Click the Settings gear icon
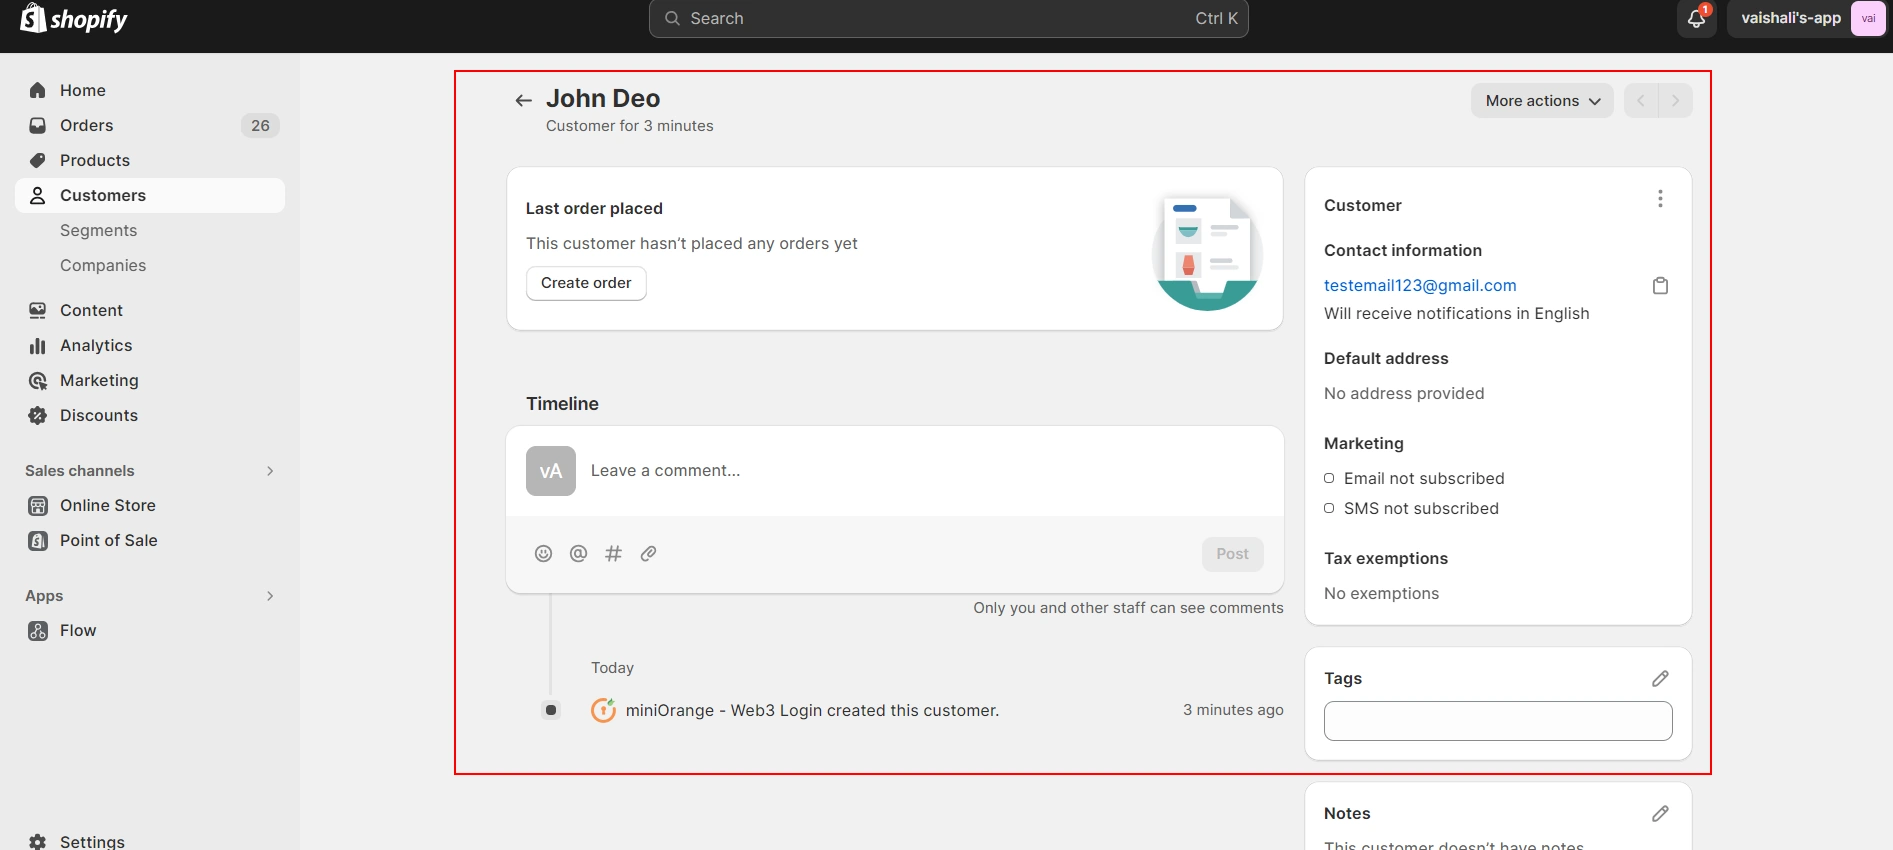The width and height of the screenshot is (1893, 850). pos(38,841)
